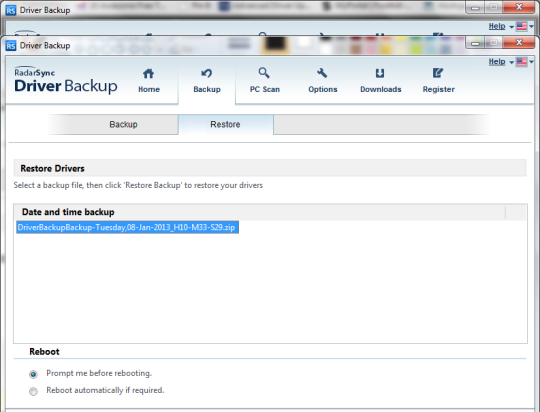
Task: Click the Downloads label
Action: coord(381,89)
